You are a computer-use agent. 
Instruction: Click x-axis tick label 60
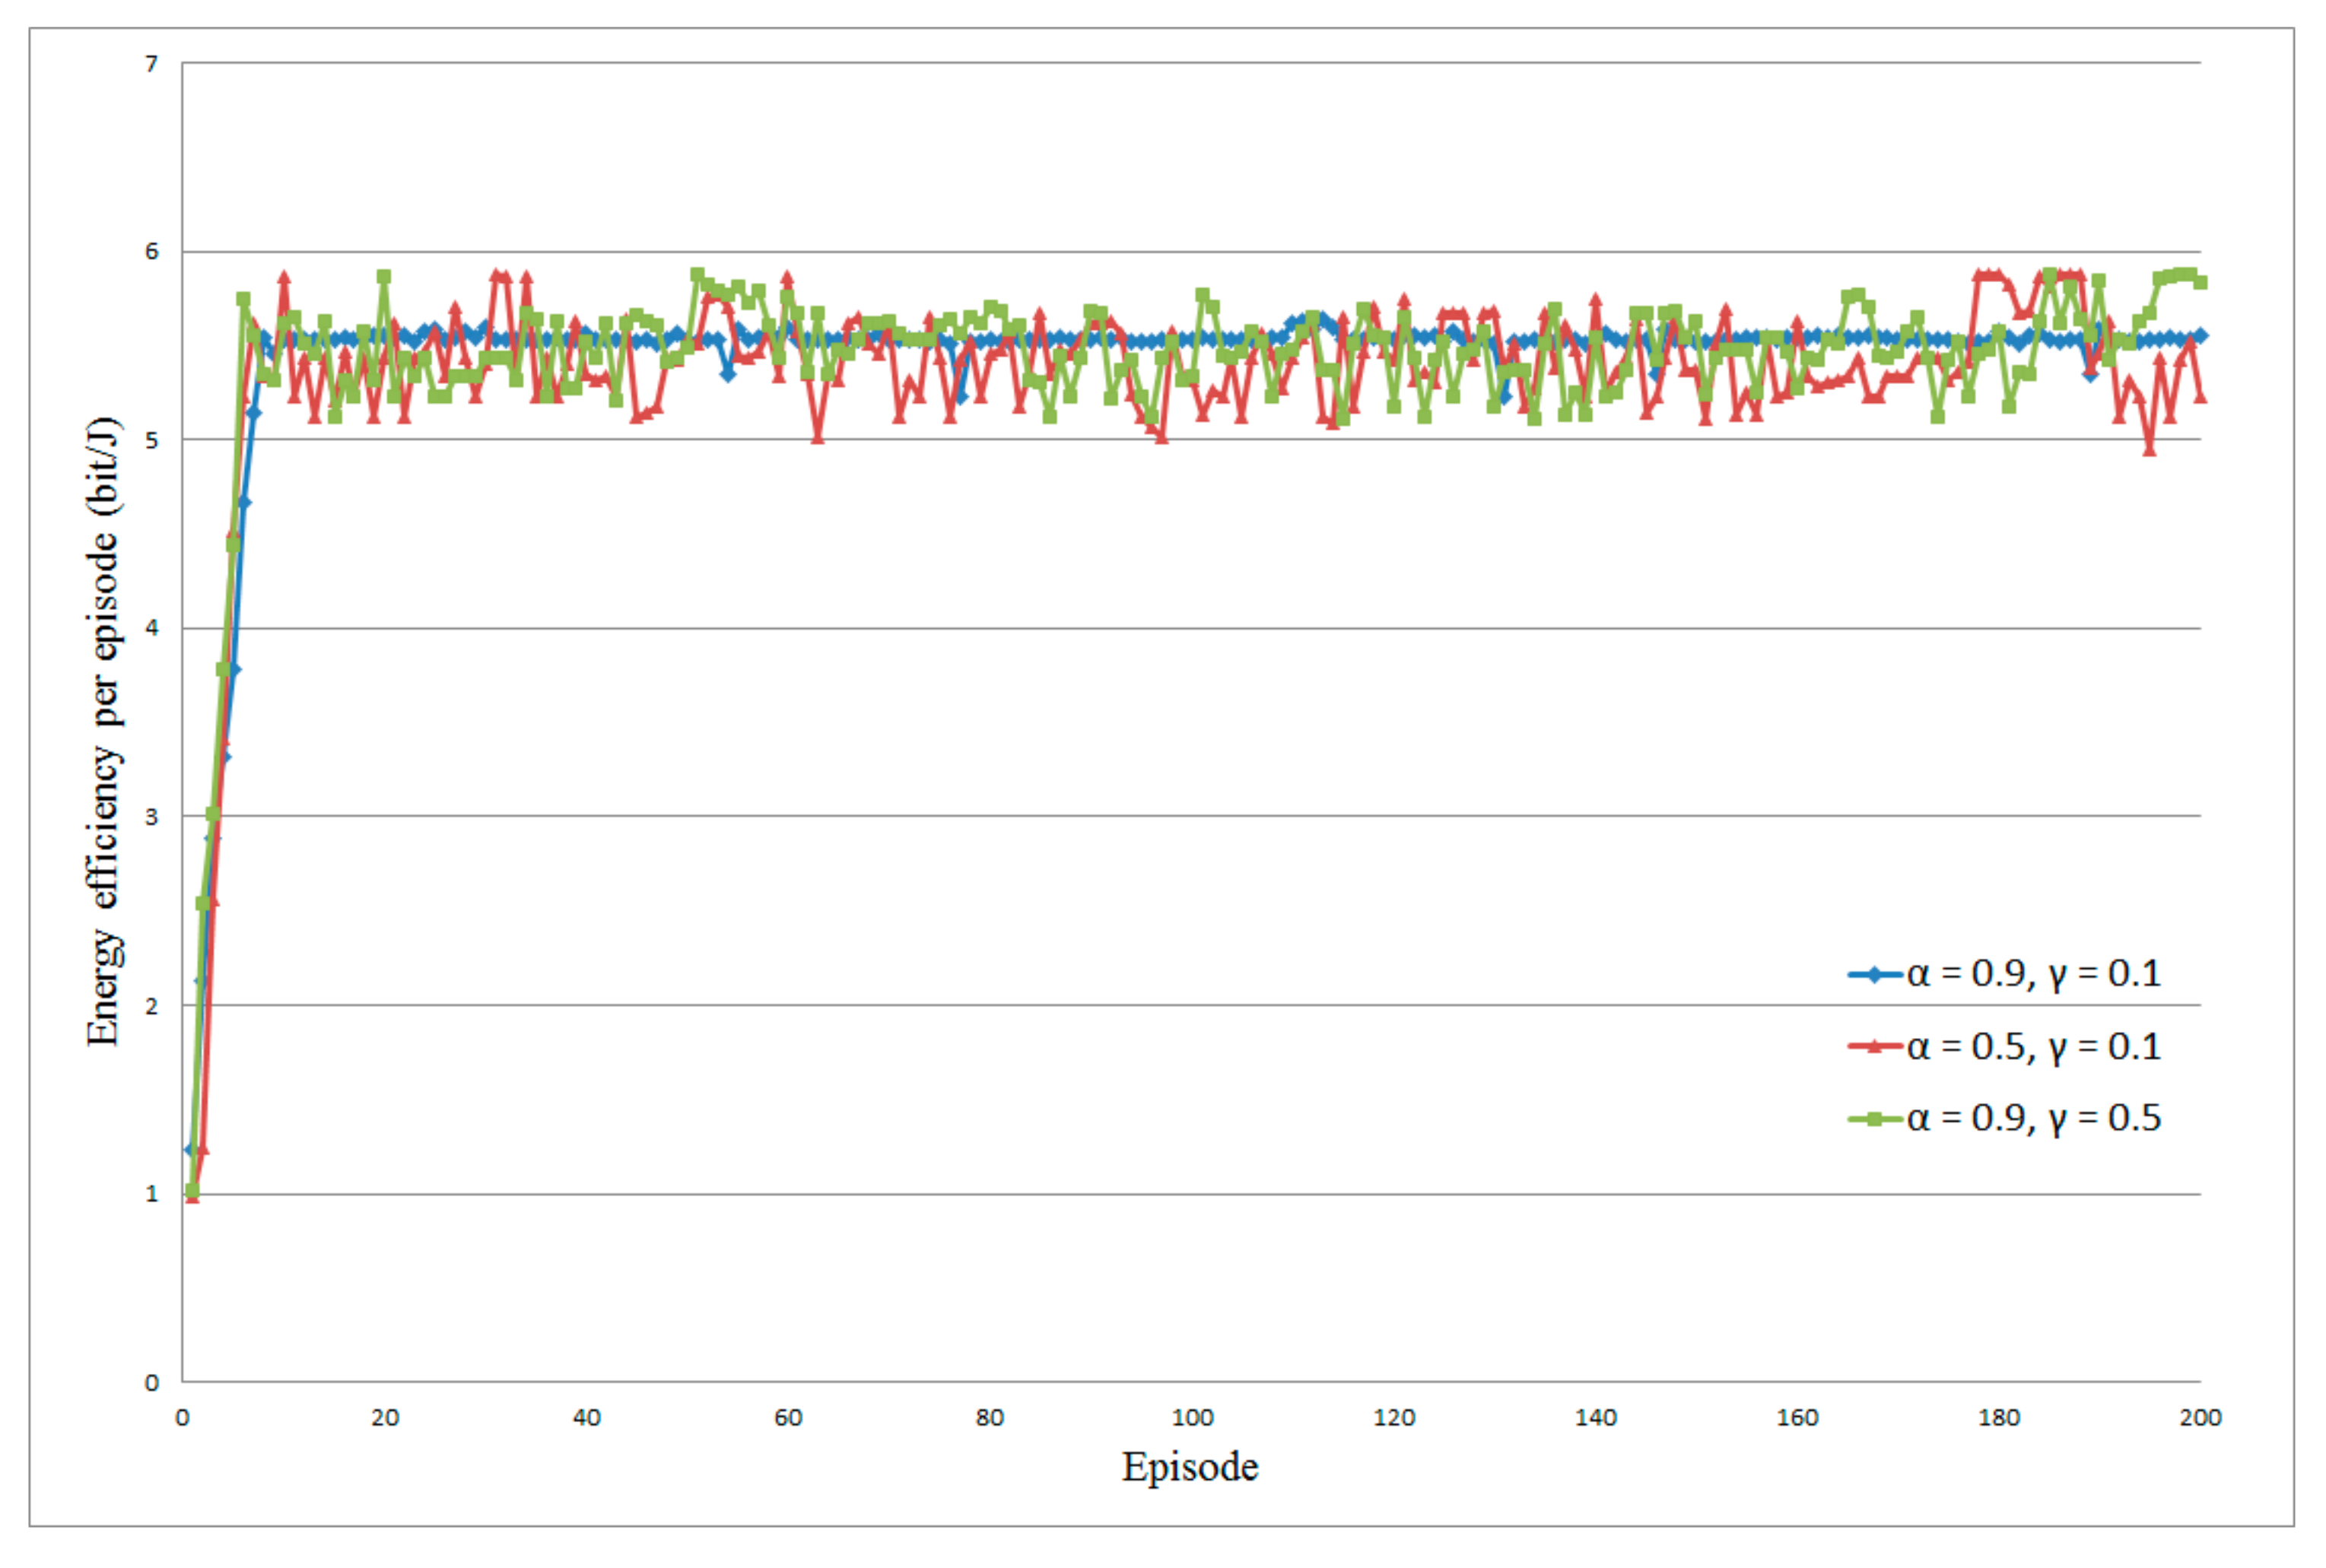coord(788,1417)
